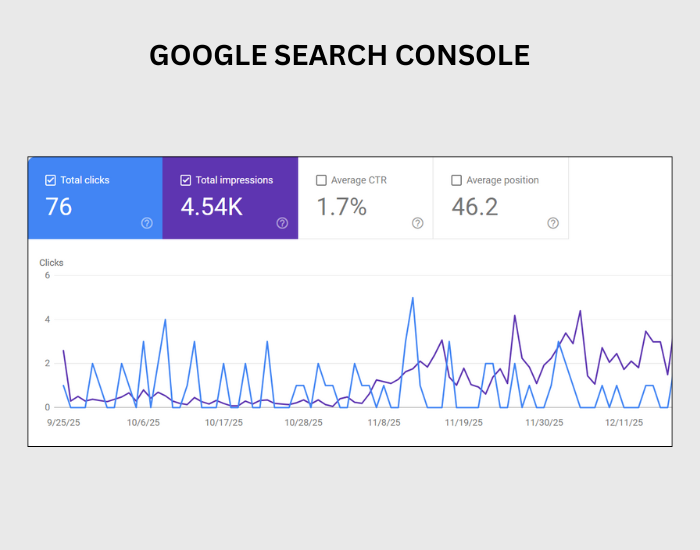Enable the Average position checkbox

[457, 180]
